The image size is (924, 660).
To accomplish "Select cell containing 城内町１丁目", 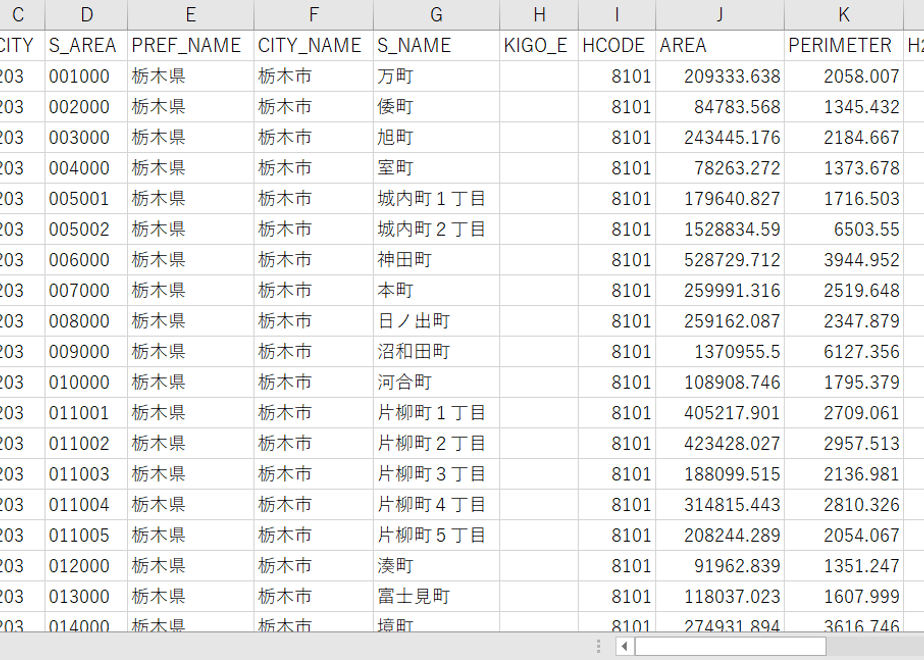I will [x=436, y=199].
